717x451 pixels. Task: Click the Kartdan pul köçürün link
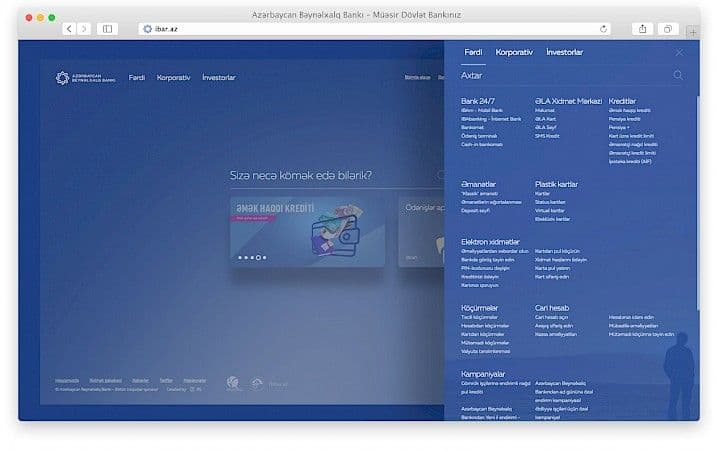(557, 252)
